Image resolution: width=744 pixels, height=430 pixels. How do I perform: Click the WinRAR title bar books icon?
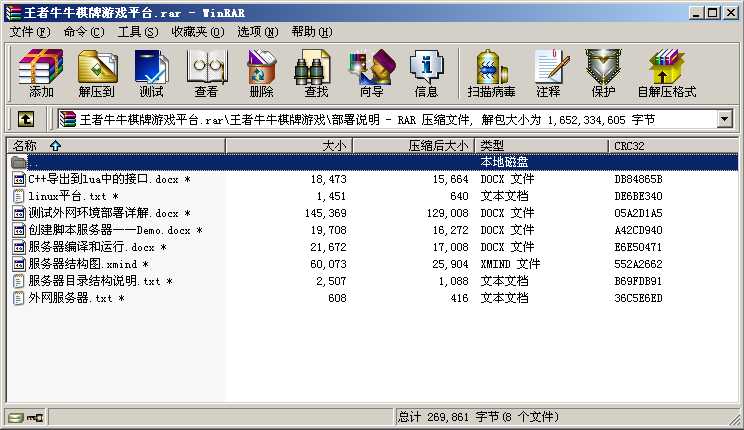tap(13, 12)
